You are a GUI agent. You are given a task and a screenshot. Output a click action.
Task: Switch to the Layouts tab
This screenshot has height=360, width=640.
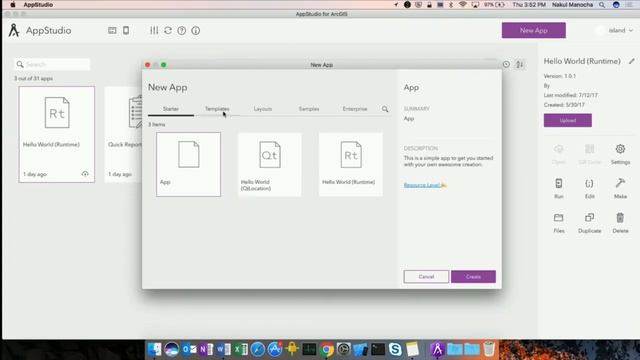point(263,109)
